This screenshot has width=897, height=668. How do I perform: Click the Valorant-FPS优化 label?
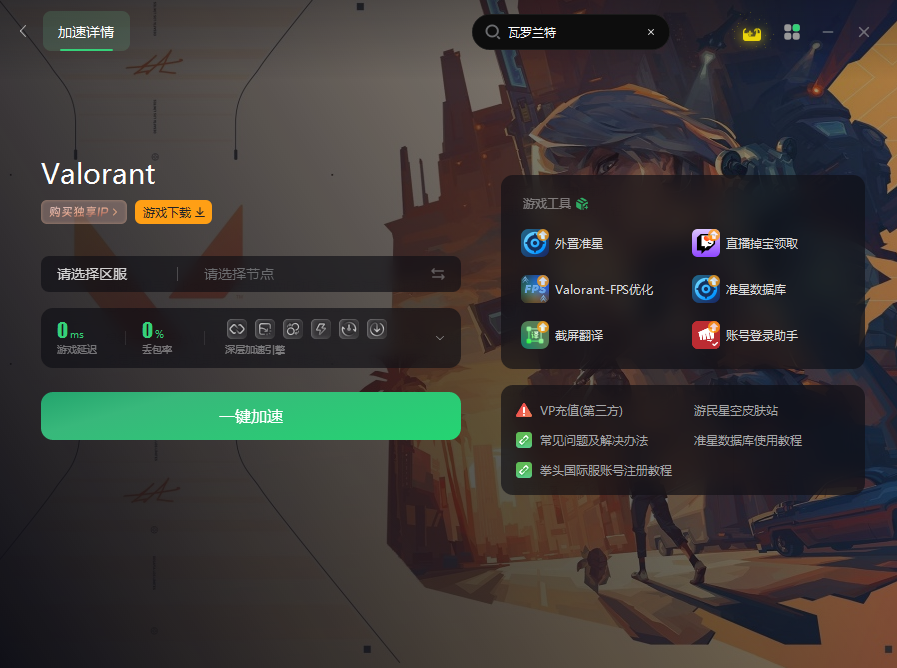tap(604, 289)
